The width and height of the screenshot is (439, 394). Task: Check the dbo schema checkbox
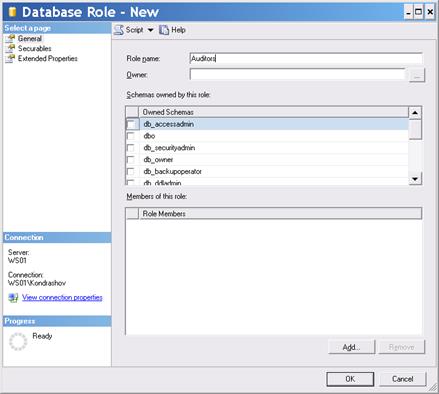pyautogui.click(x=131, y=136)
